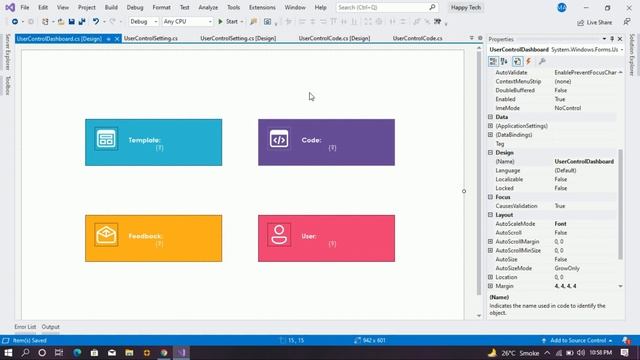Expand the (ApplicationSettings) property
This screenshot has height=360, width=640.
[x=491, y=126]
